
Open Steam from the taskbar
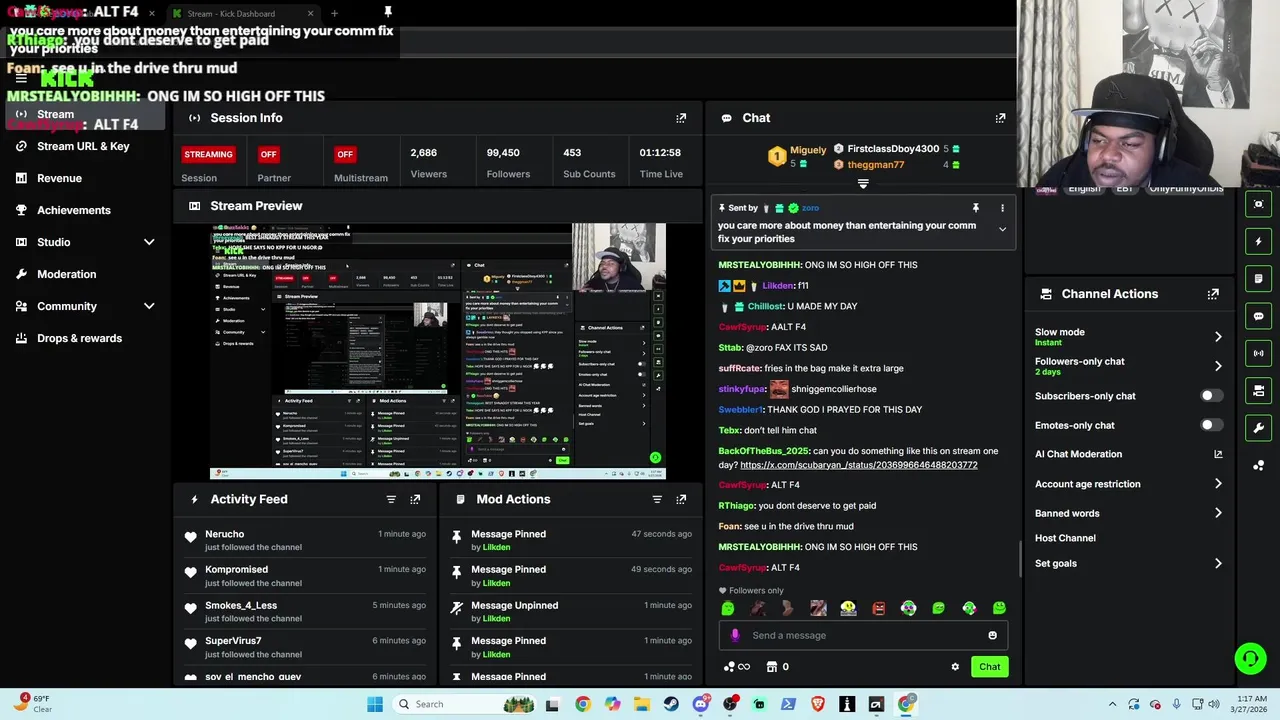pyautogui.click(x=671, y=704)
